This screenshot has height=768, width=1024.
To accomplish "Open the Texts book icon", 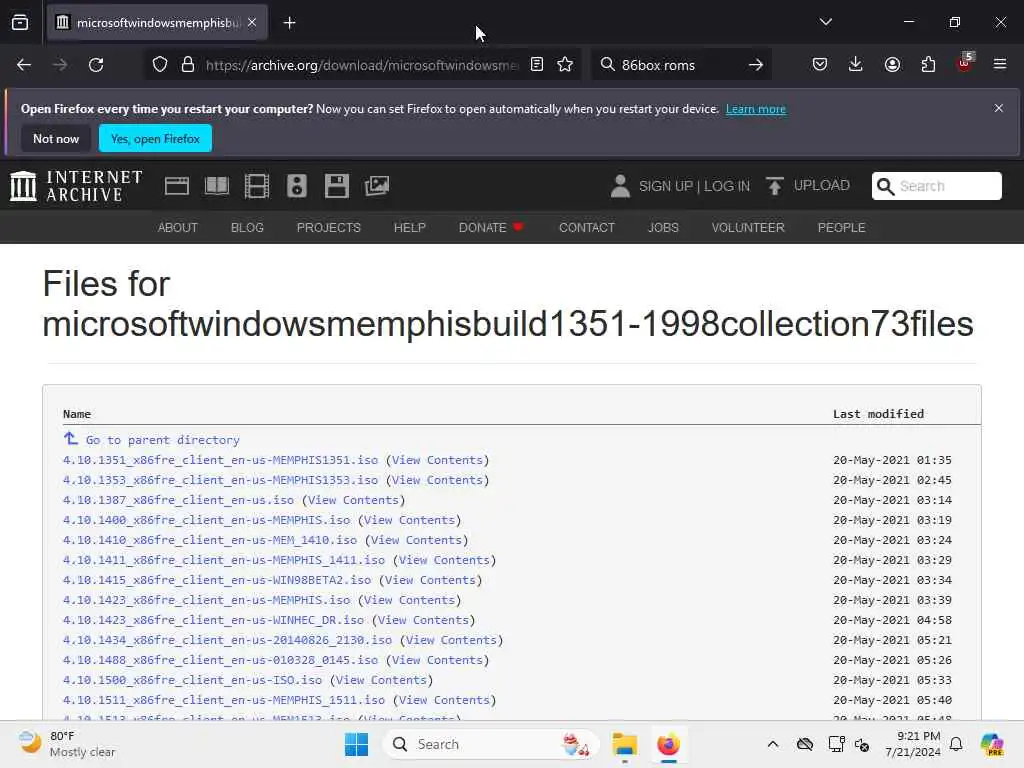I will 217,186.
